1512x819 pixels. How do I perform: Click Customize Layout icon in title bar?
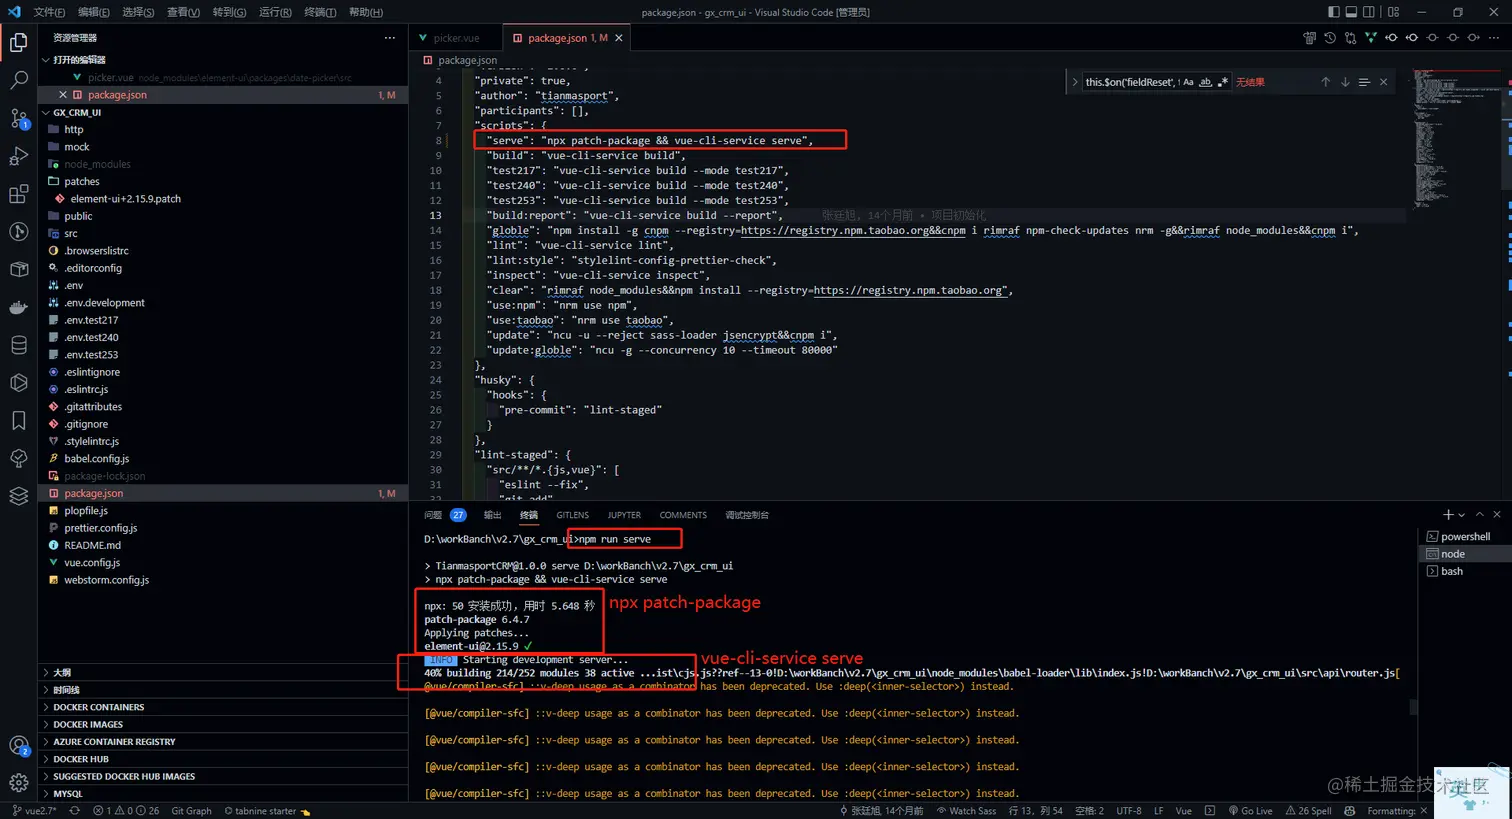click(1393, 12)
